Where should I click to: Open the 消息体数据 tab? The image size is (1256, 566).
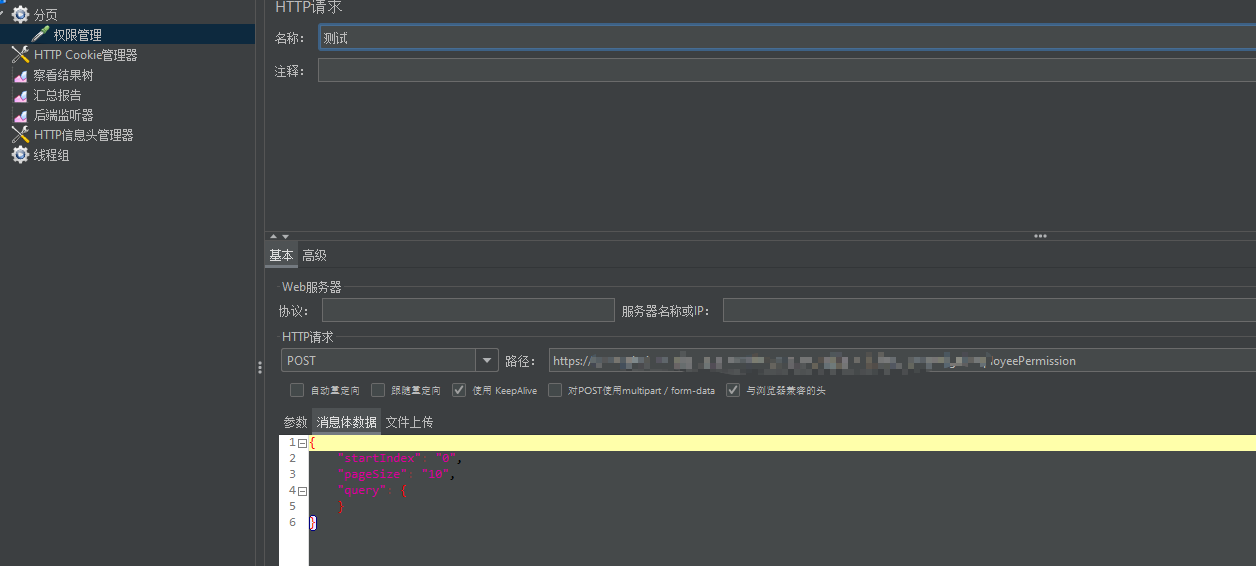(347, 422)
